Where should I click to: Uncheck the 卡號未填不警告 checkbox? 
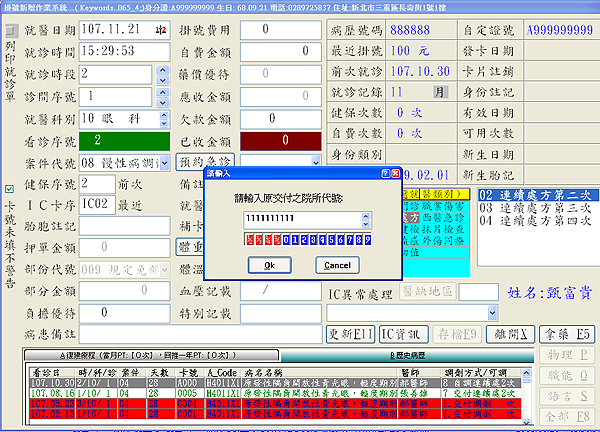tap(10, 188)
